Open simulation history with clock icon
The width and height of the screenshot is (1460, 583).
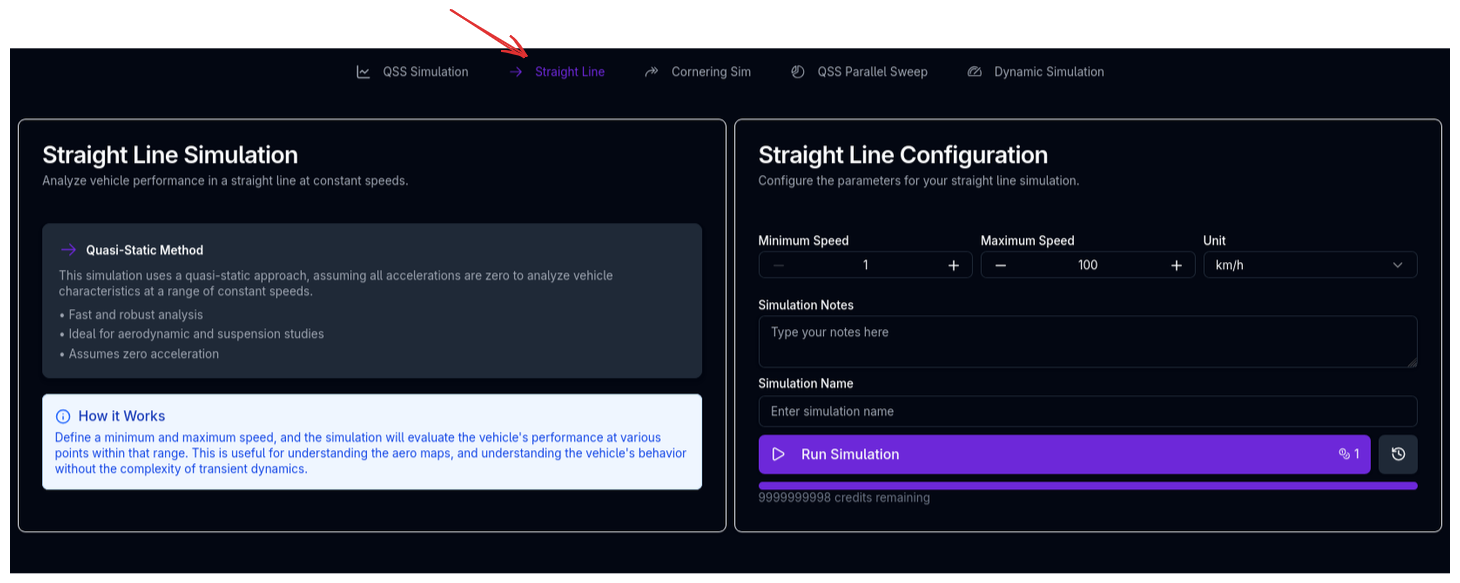(1398, 454)
